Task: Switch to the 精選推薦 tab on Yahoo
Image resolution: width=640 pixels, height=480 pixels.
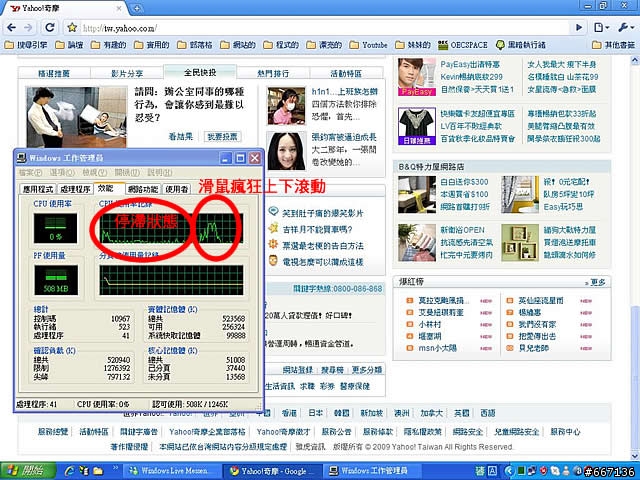Action: tap(54, 73)
